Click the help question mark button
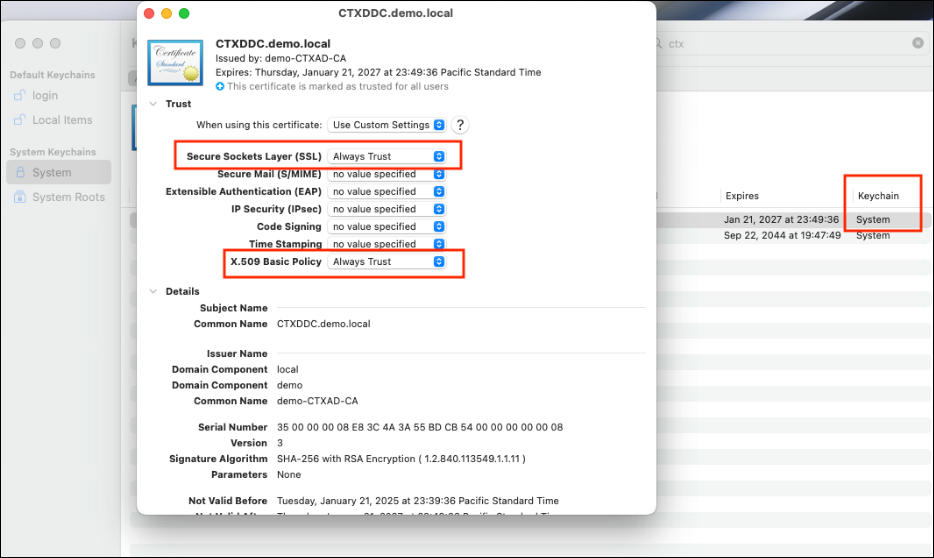Viewport: 934px width, 558px height. 460,125
